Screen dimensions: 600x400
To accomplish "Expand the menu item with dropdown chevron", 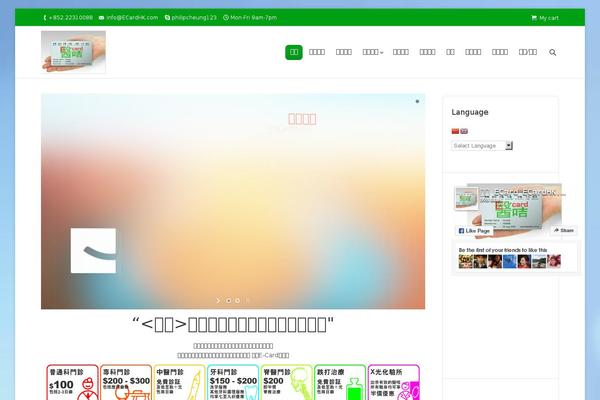I will click(x=373, y=52).
